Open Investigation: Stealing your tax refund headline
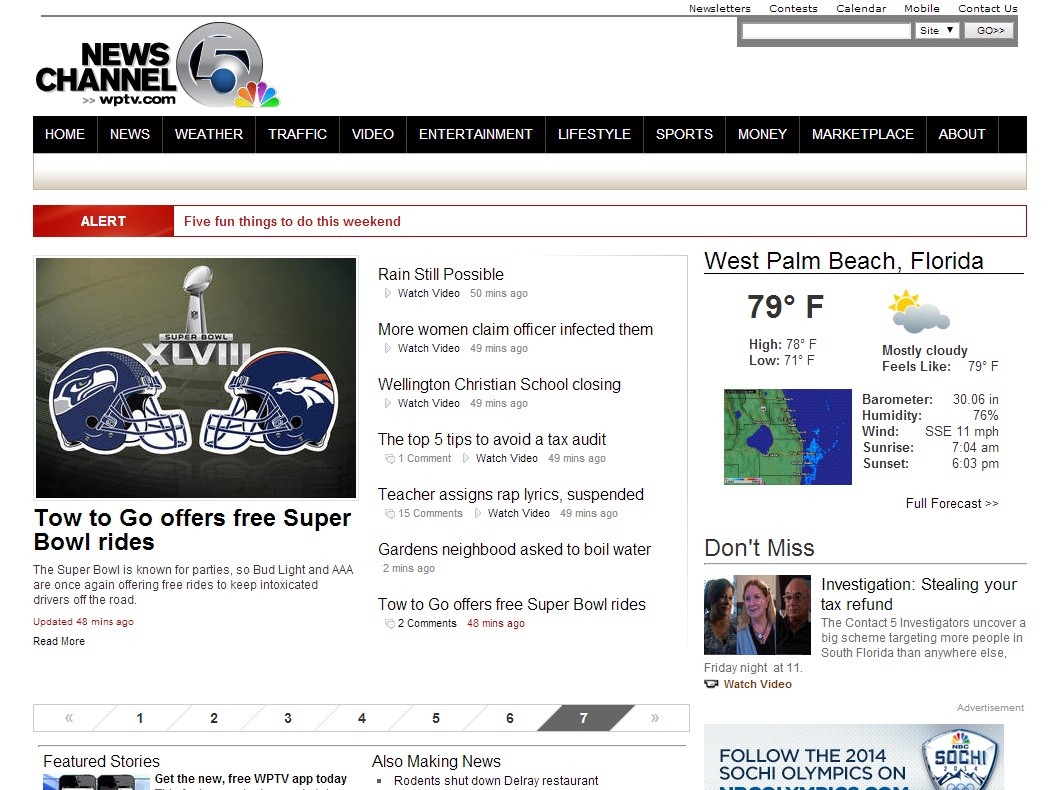1052x790 pixels. tap(919, 594)
